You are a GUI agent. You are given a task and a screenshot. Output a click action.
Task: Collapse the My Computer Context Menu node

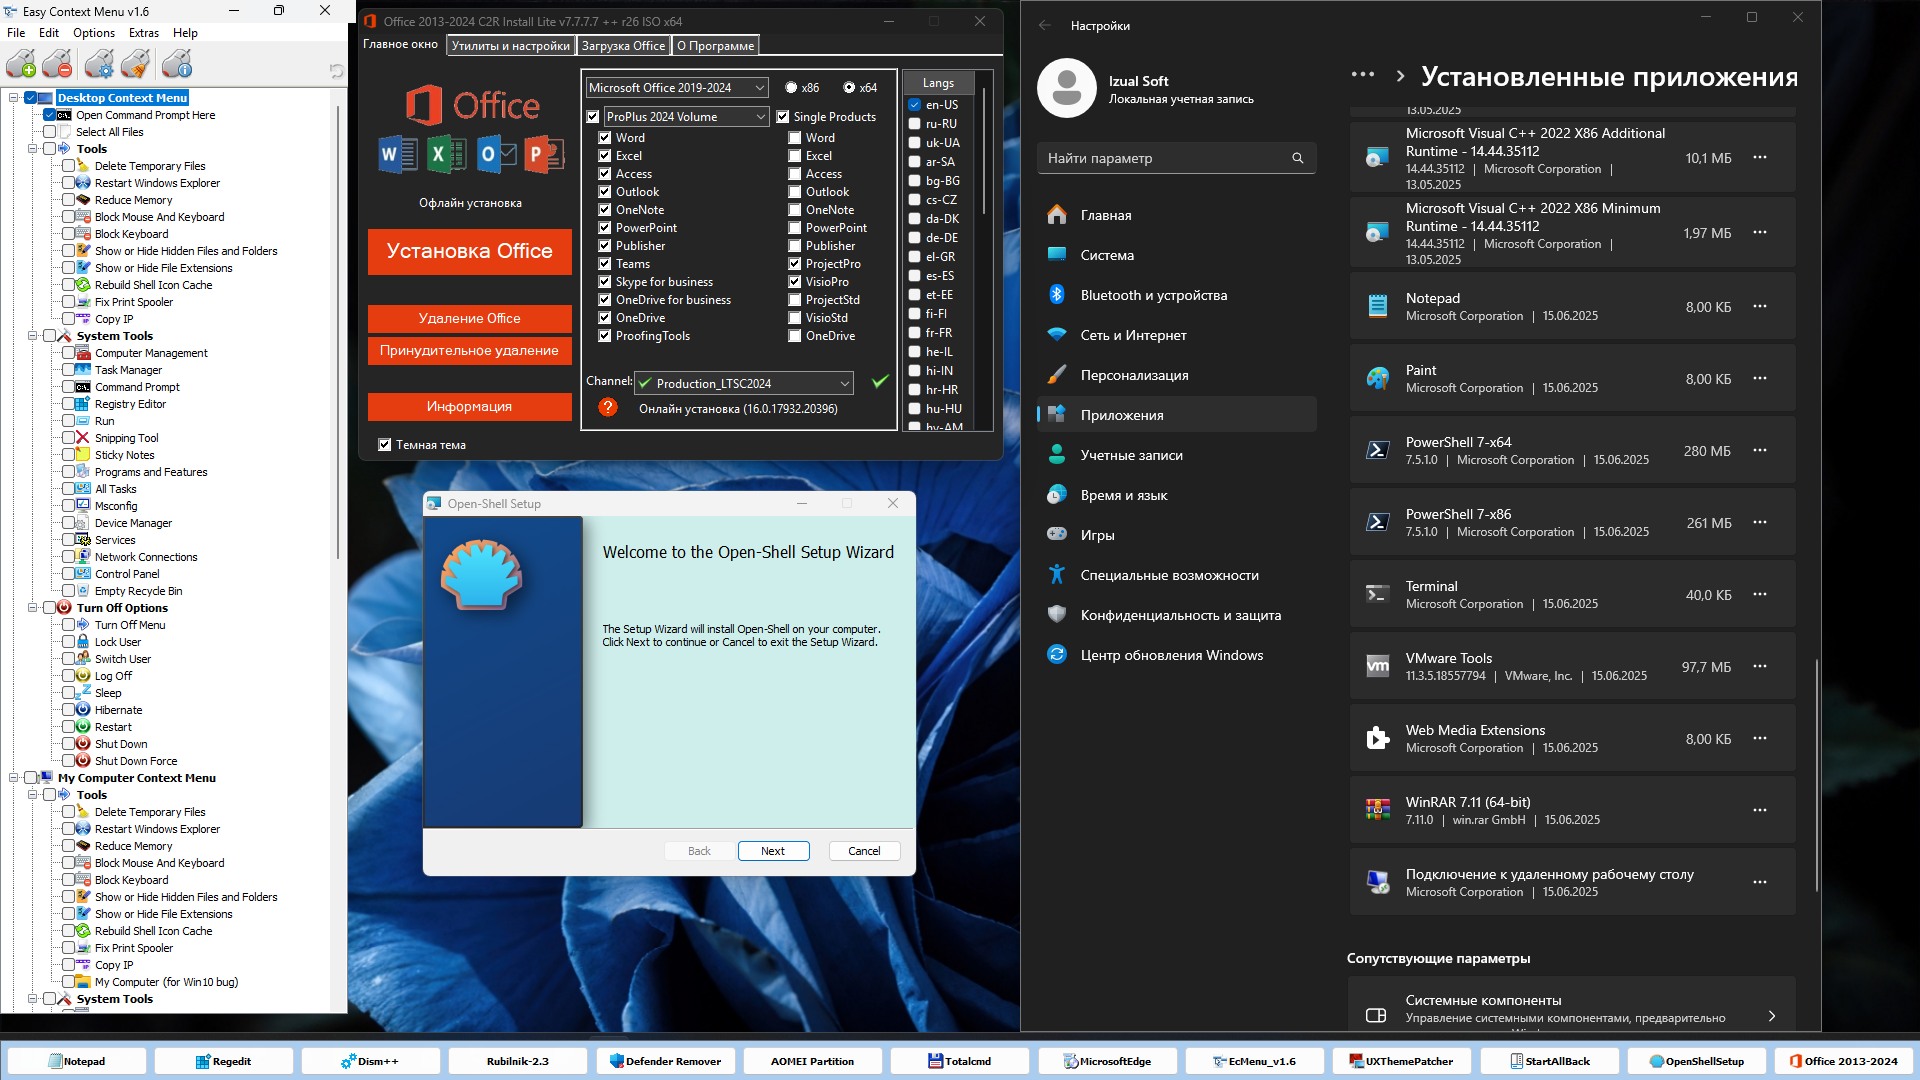tap(14, 778)
